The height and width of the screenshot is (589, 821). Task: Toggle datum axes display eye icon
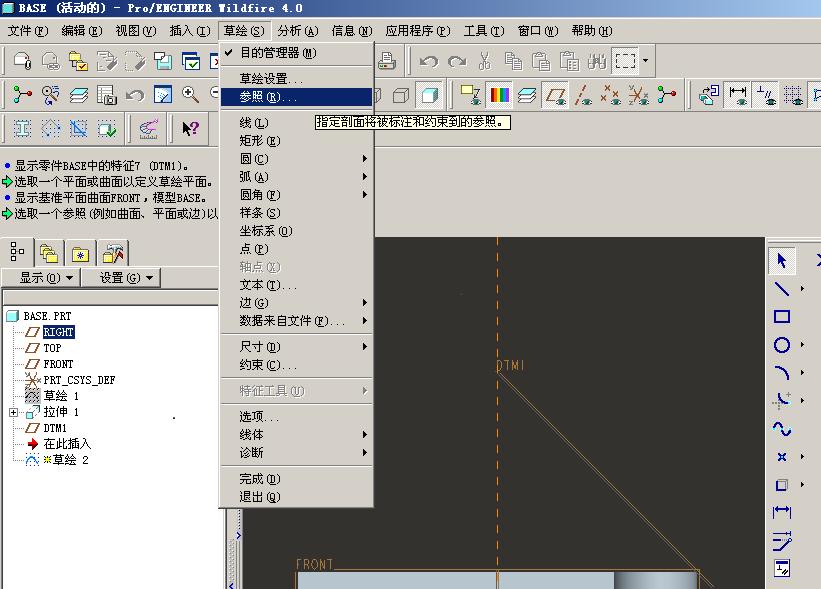pos(583,95)
